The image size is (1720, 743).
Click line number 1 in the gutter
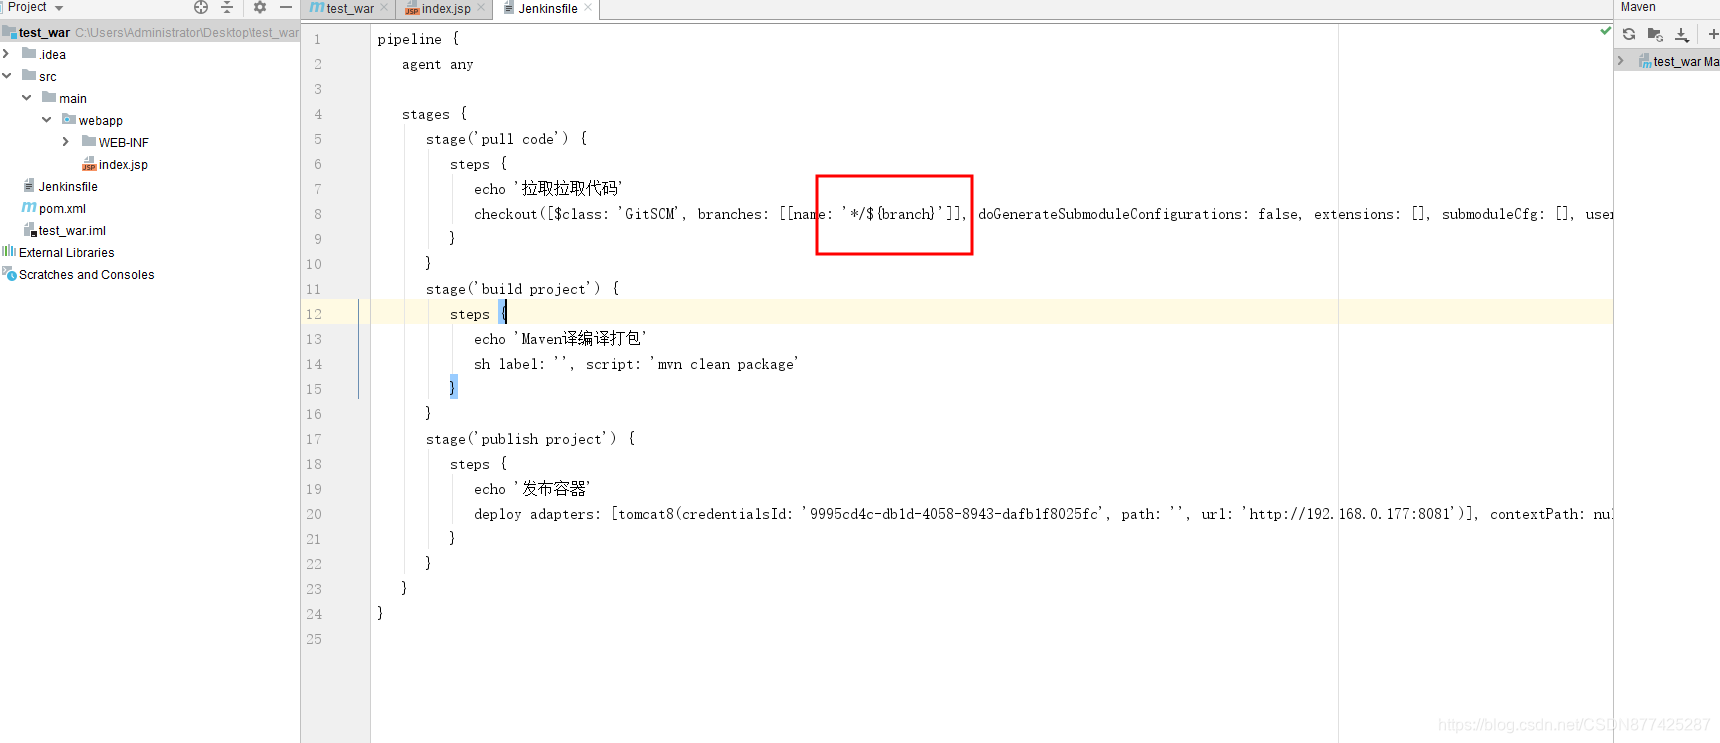[318, 39]
